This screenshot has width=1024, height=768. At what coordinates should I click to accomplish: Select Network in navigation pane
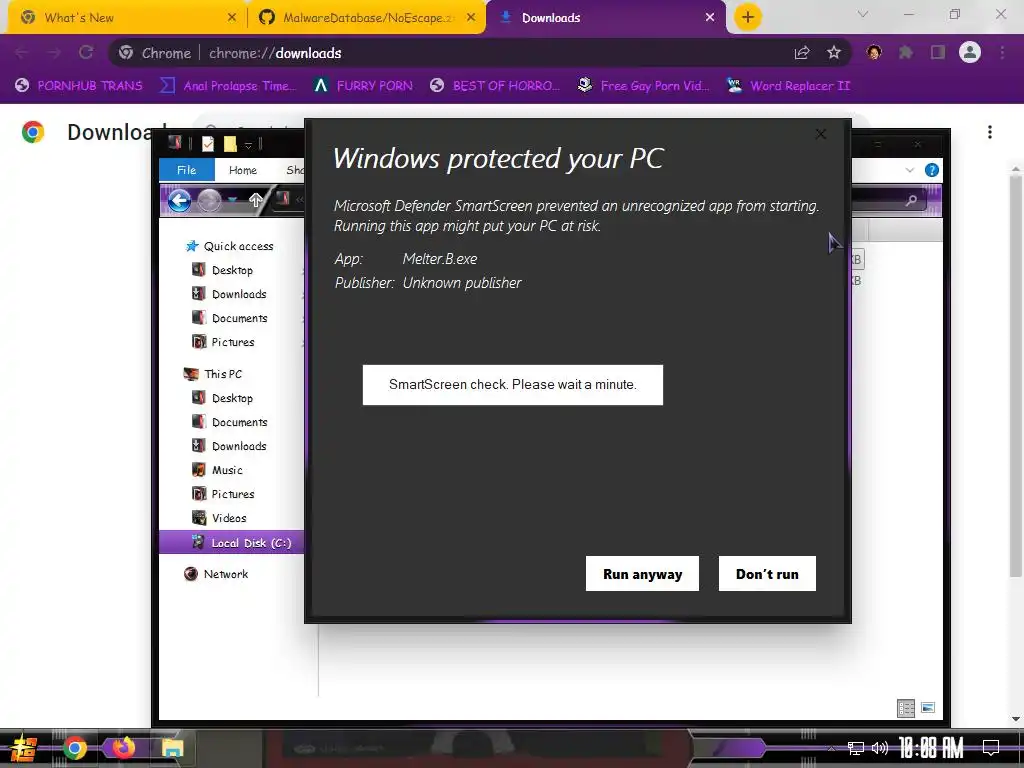(x=216, y=574)
